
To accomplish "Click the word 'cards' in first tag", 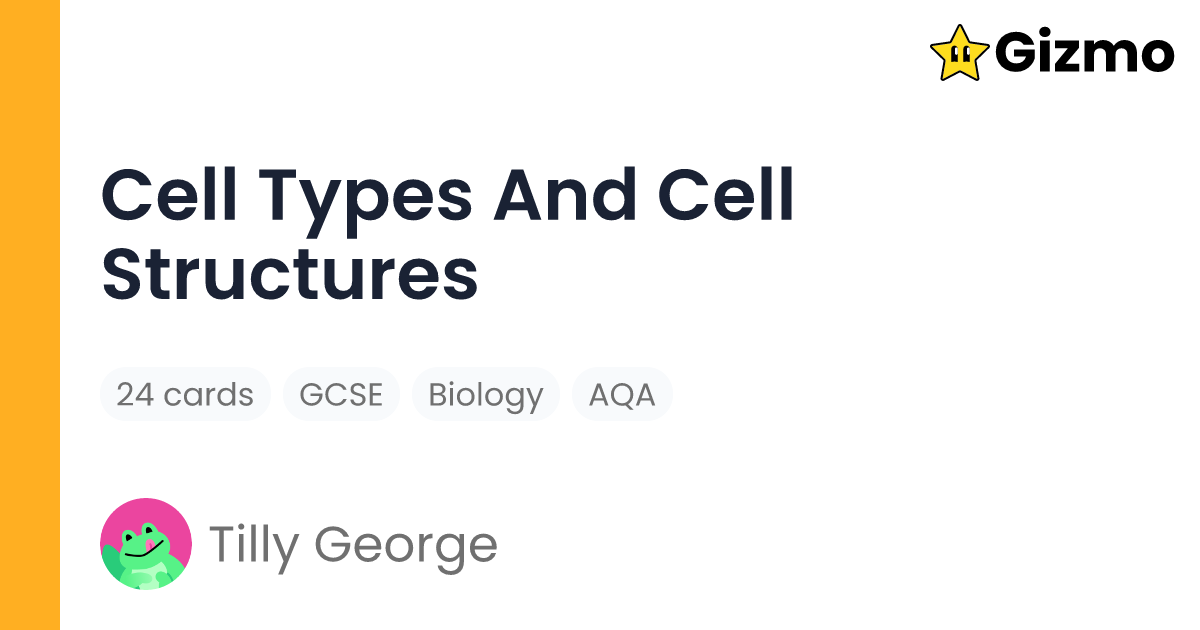I will [208, 395].
